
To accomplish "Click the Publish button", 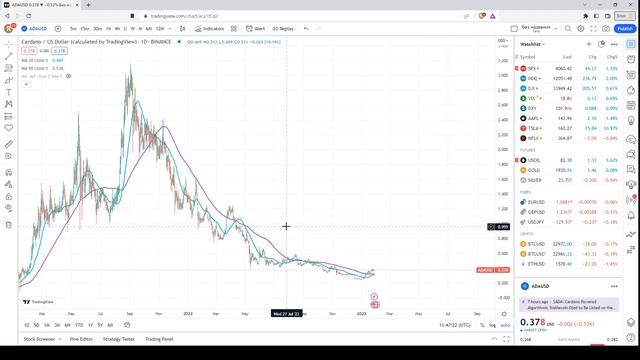I will [x=625, y=29].
